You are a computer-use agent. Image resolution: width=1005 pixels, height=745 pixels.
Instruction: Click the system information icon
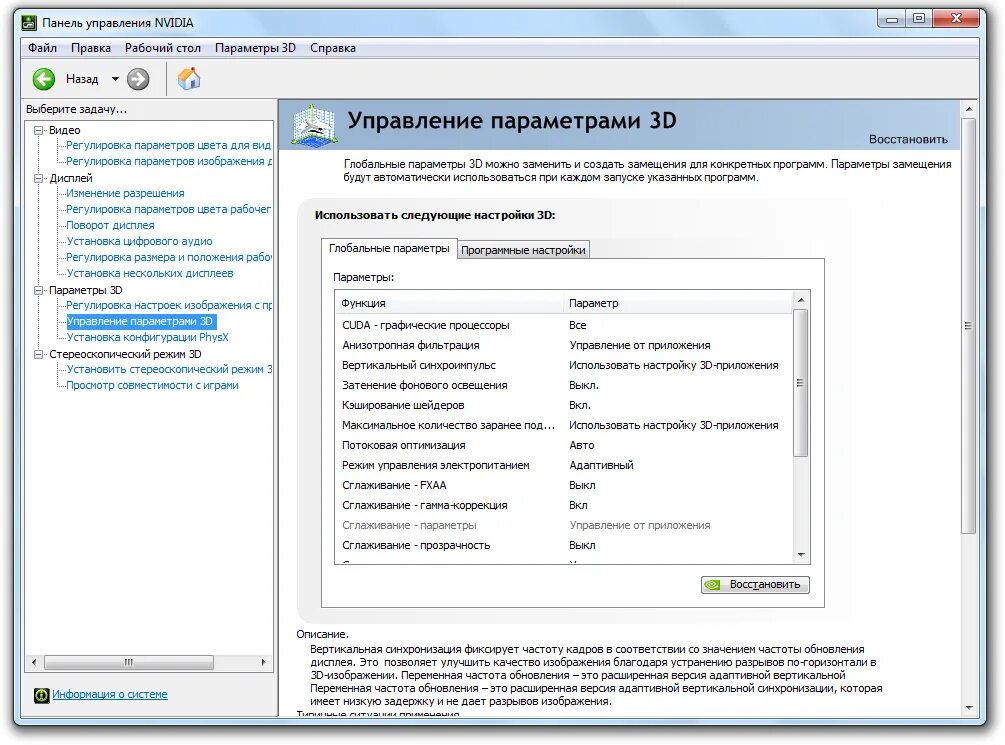(42, 695)
